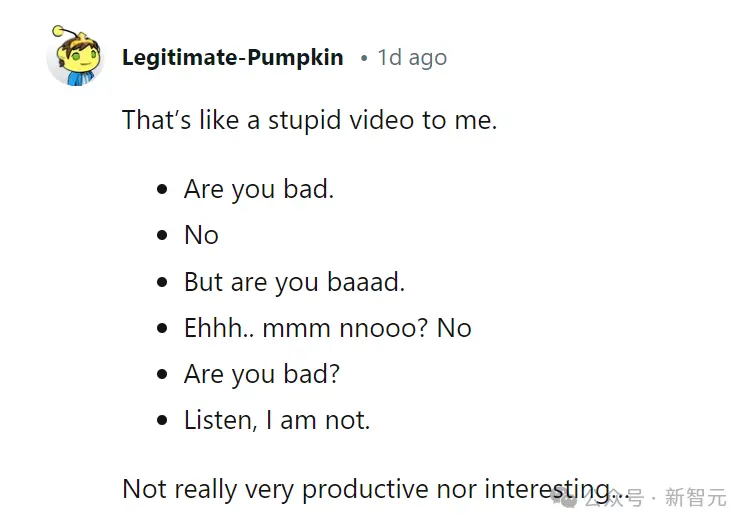Screen dimensions: 751x528
Task: Click the line "That's like a stupid video to me."
Action: coord(309,120)
